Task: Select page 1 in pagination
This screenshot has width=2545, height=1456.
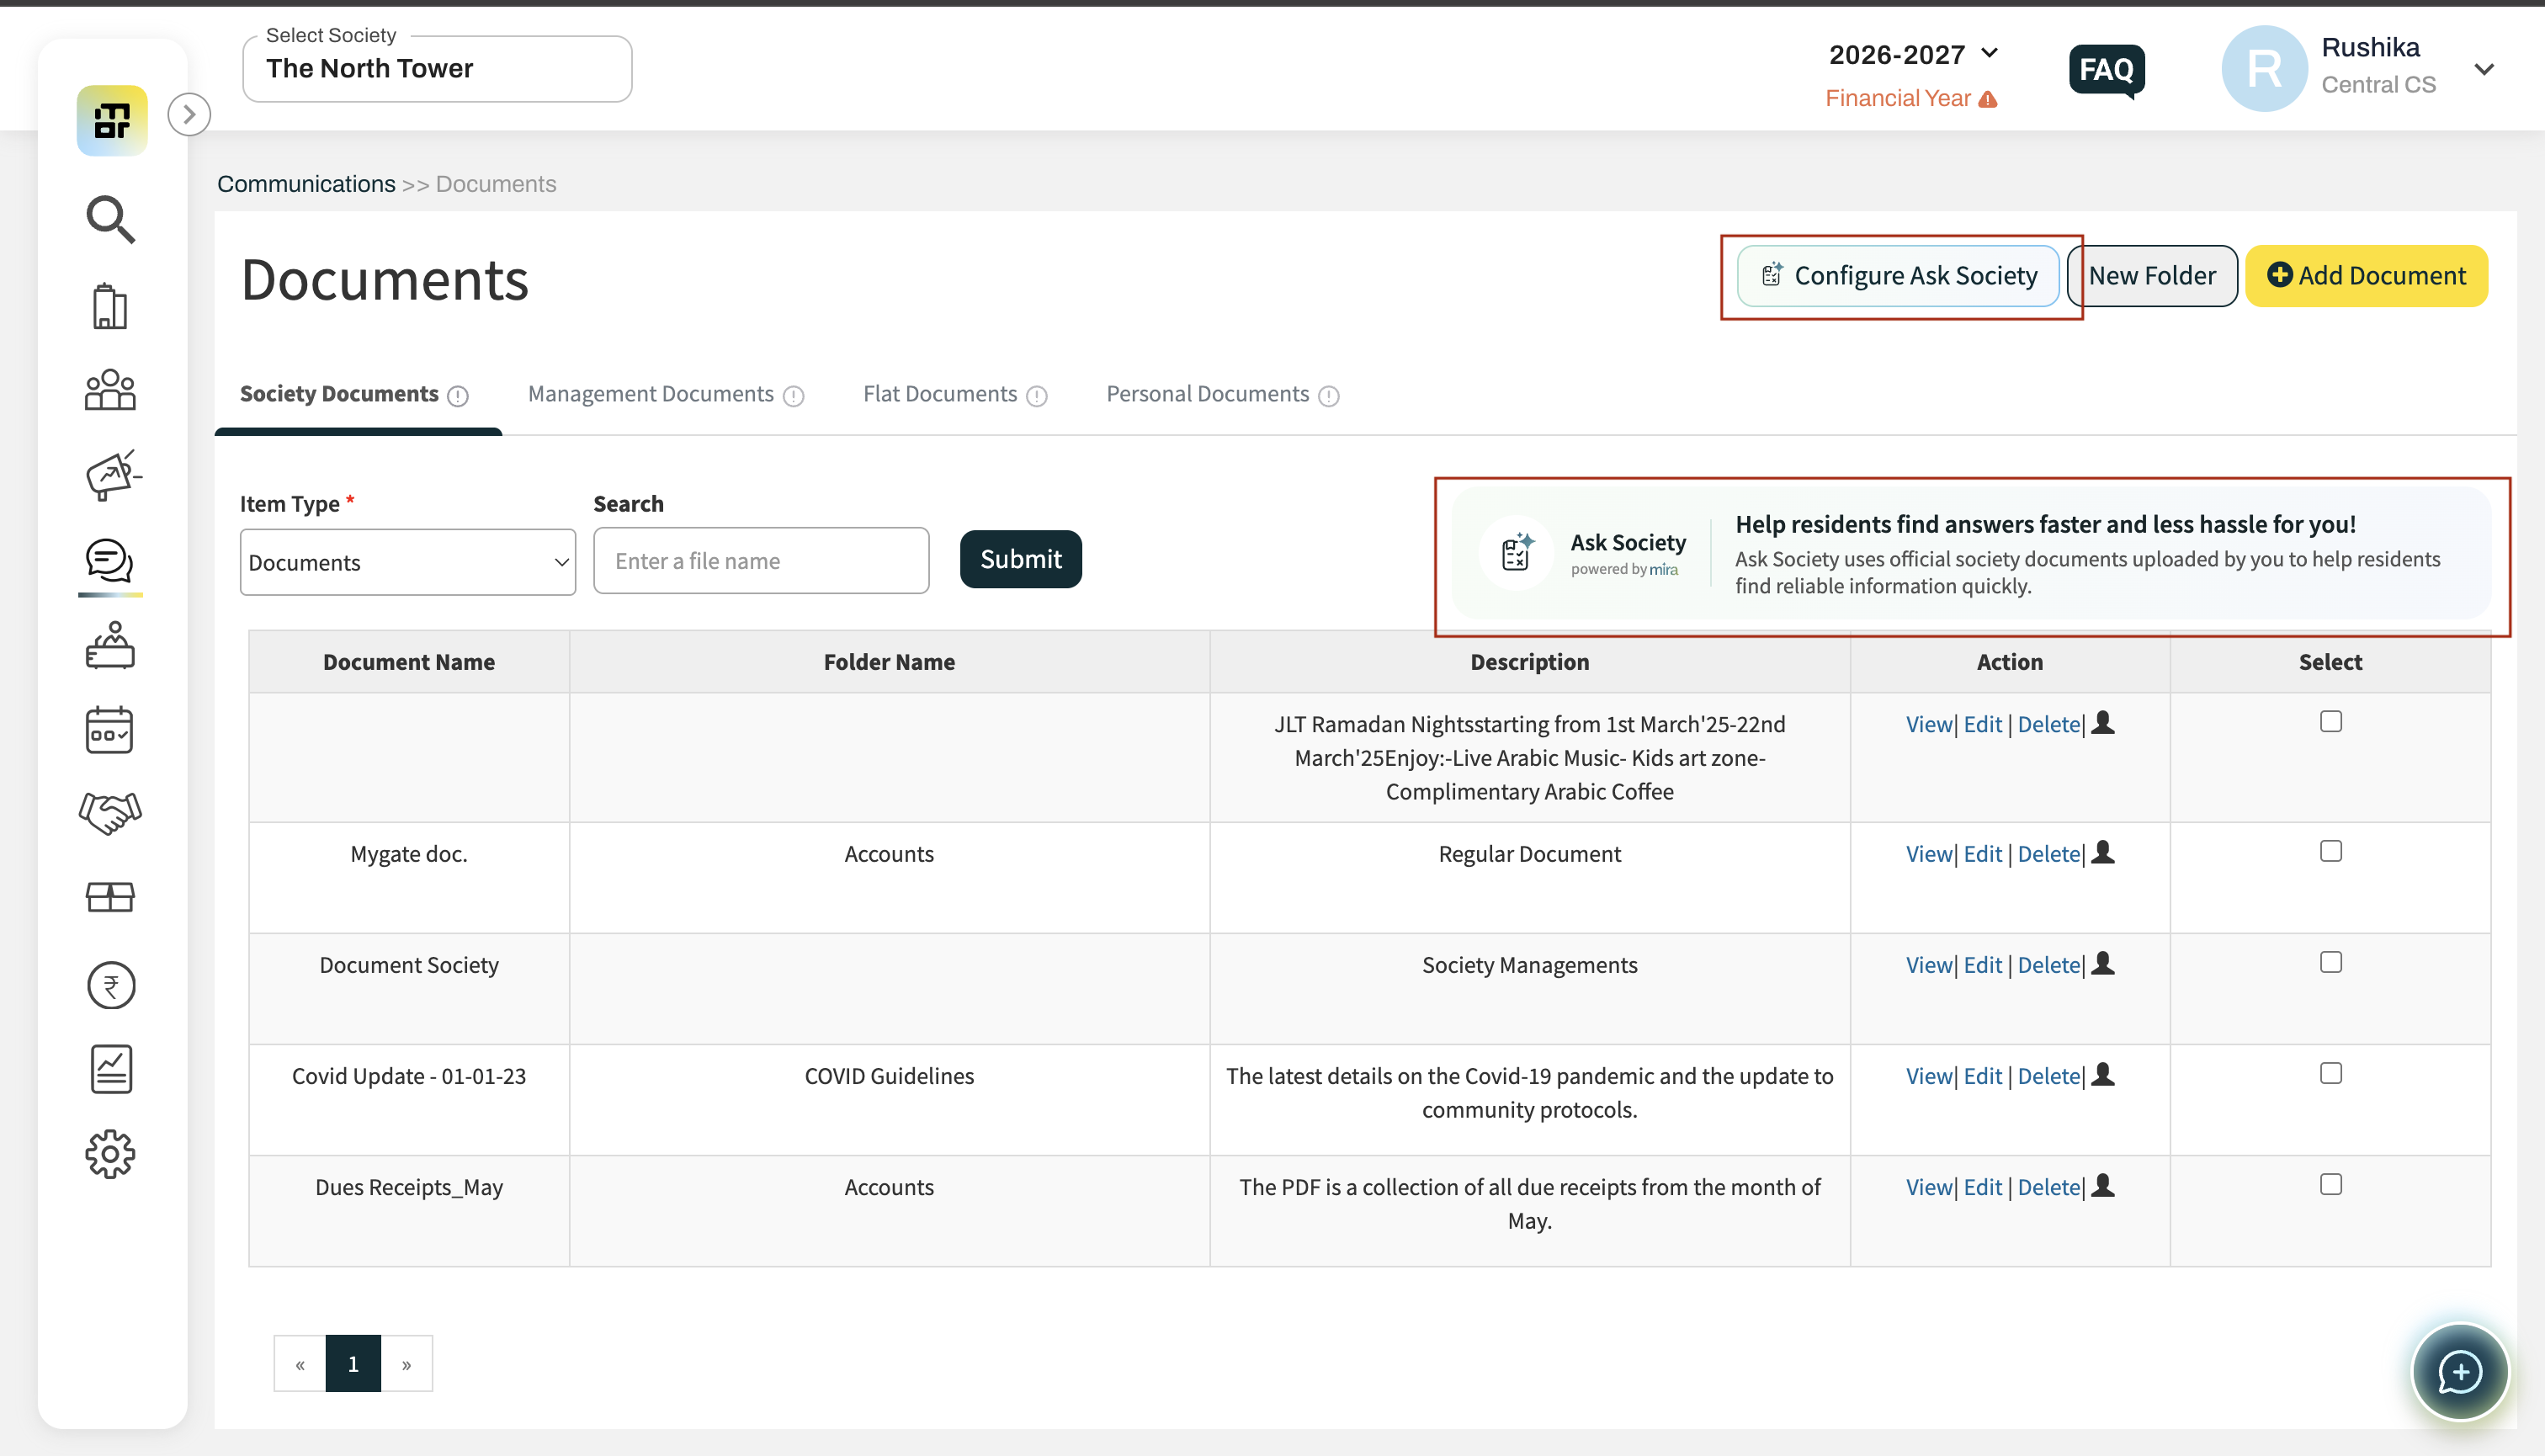Action: (x=353, y=1363)
